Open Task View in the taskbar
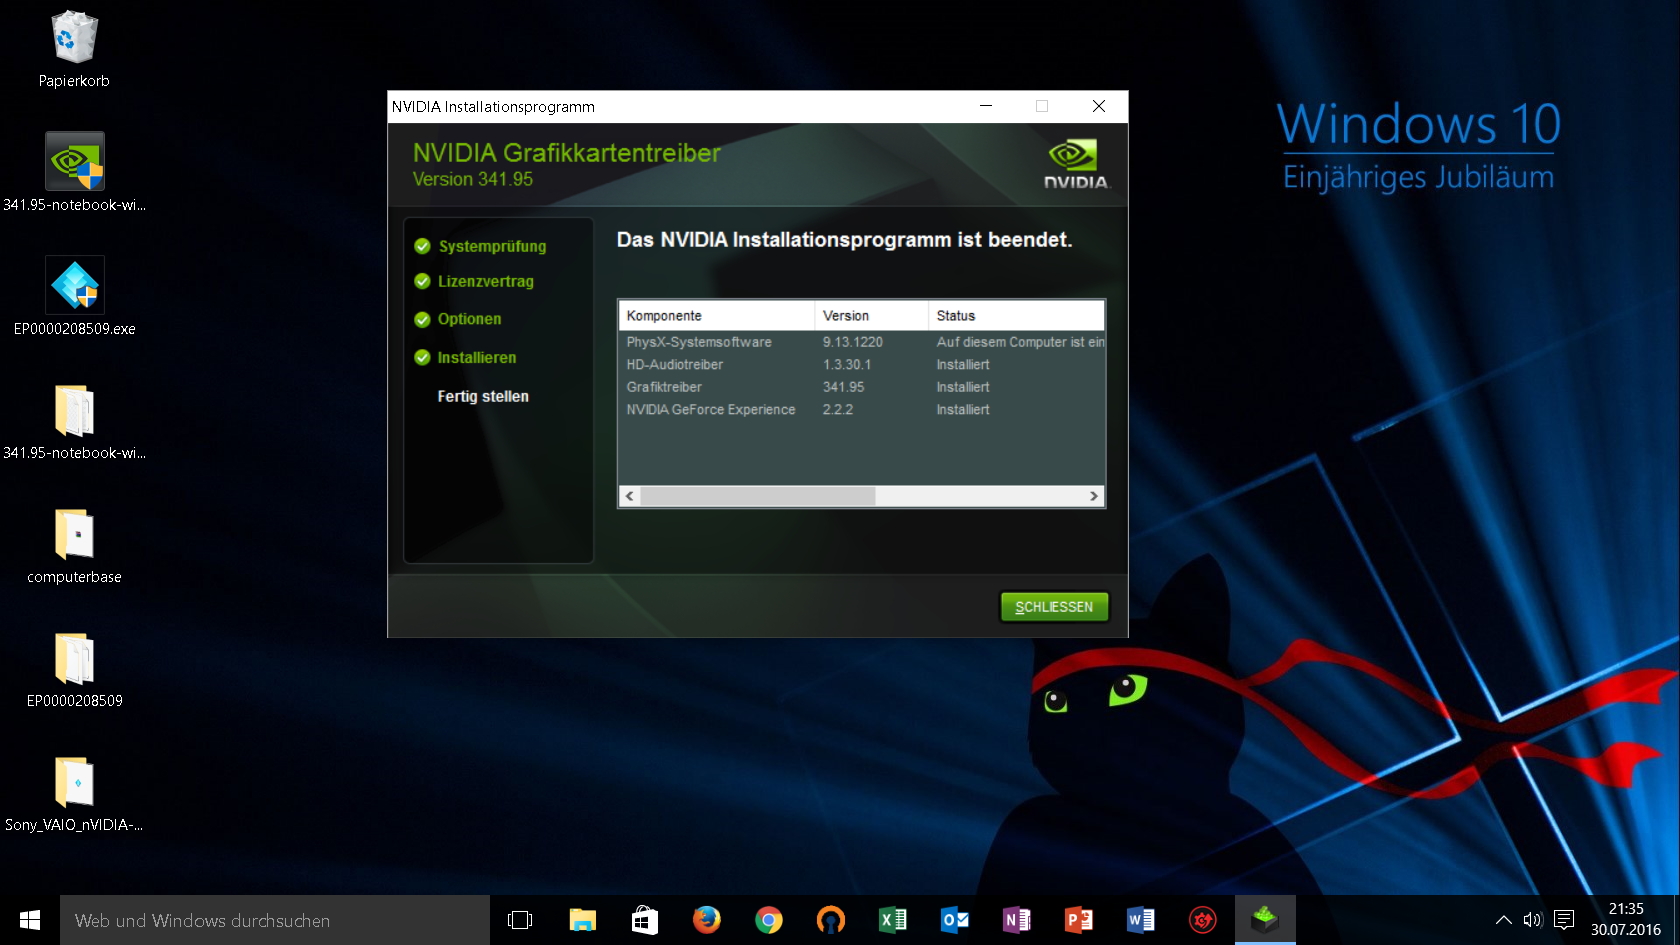 click(x=520, y=920)
